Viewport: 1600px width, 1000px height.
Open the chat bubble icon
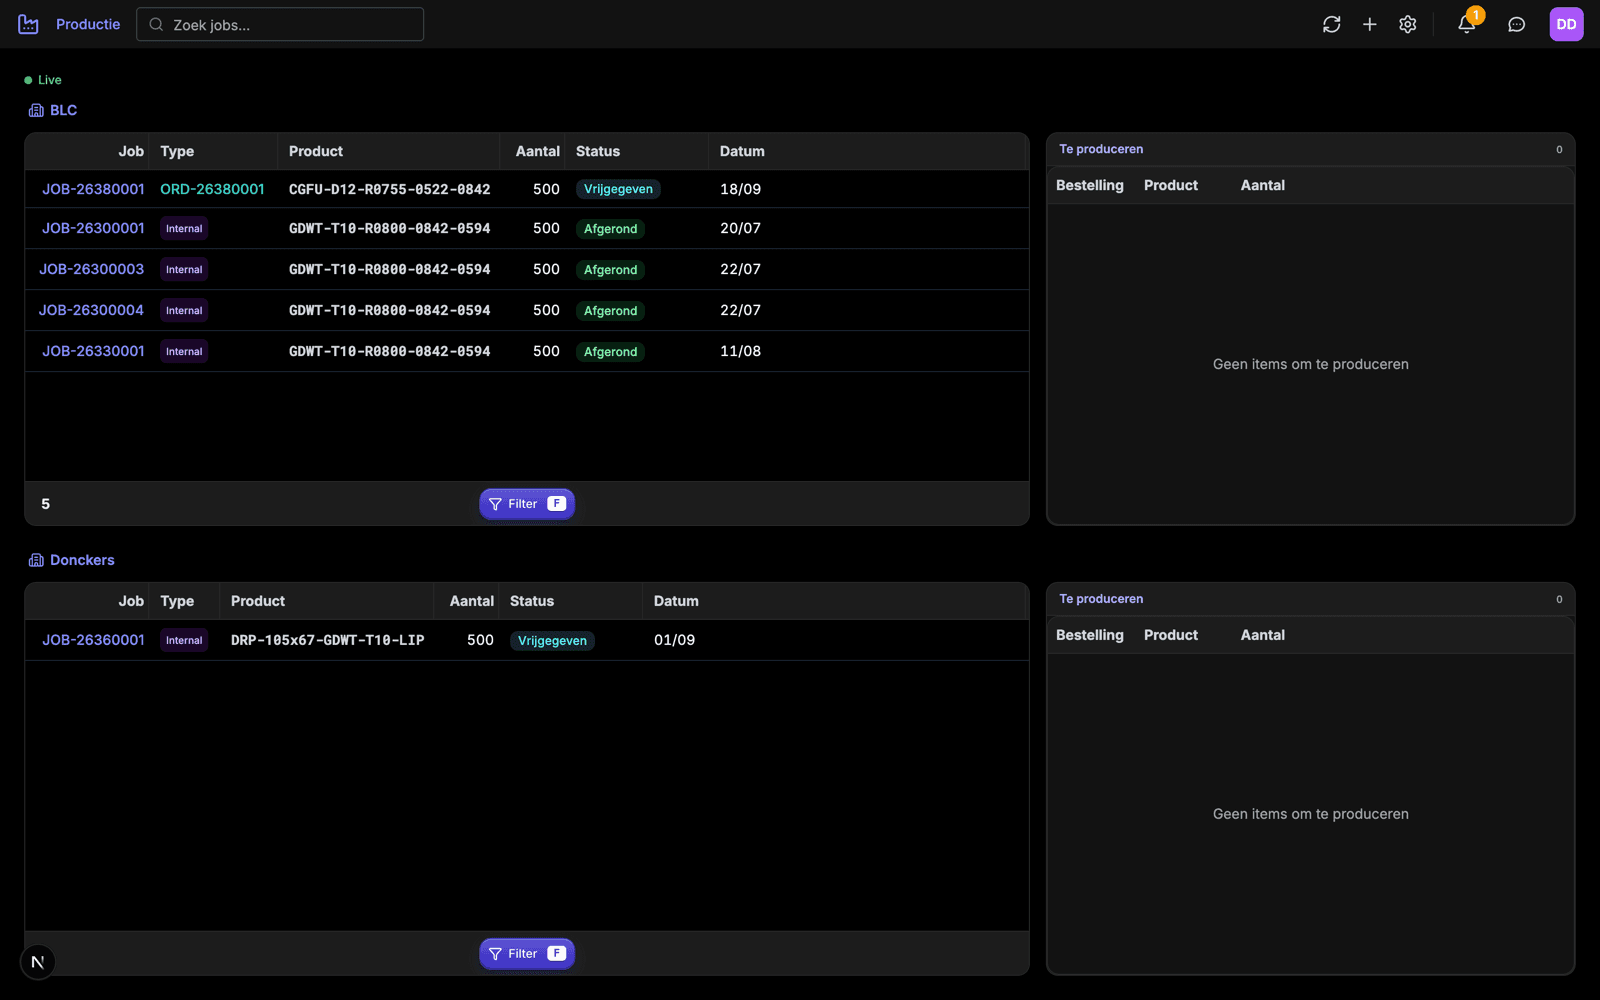tap(1517, 24)
